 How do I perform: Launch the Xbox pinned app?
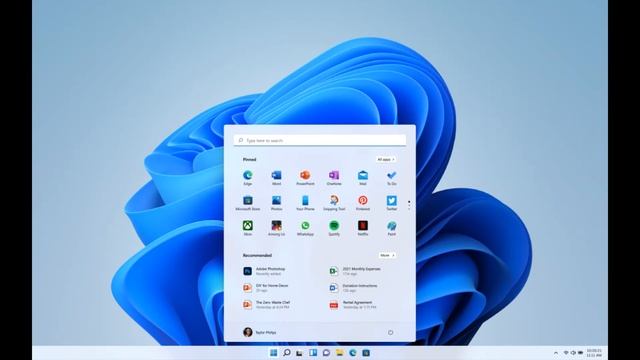(x=248, y=228)
